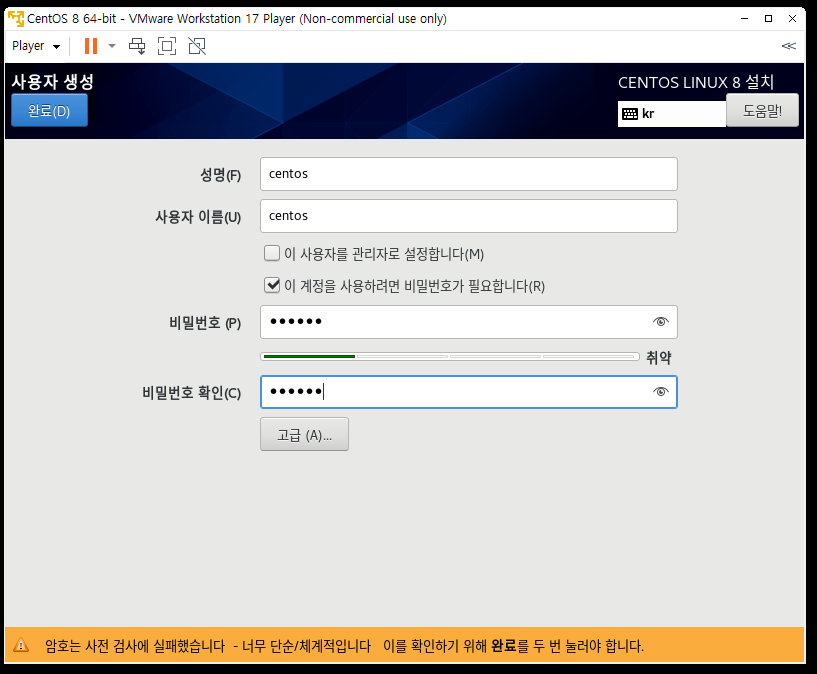Toggle Unity mode icon in VMware toolbar

[x=197, y=46]
